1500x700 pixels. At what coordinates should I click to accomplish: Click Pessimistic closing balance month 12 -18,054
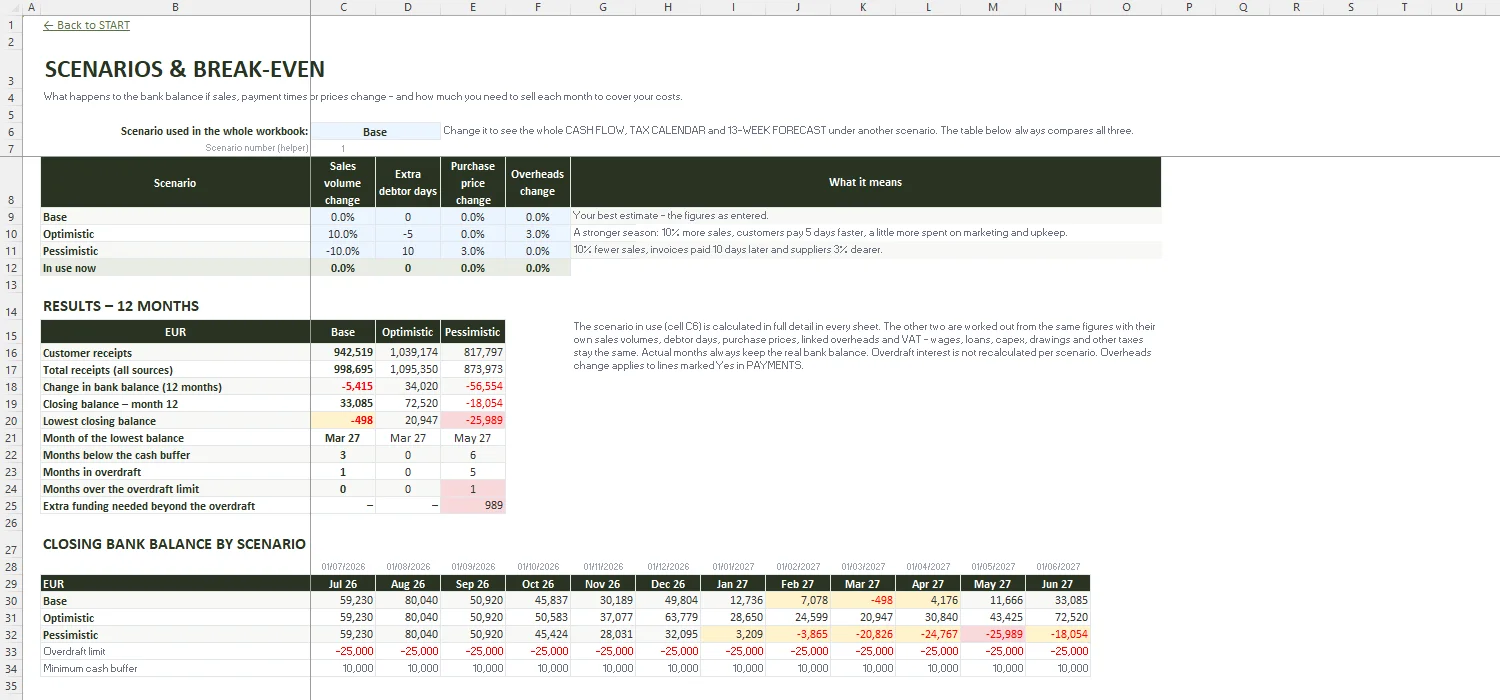point(473,404)
